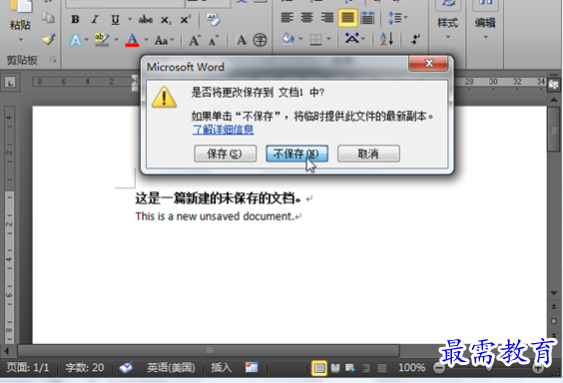Open font color dropdown arrow
The width and height of the screenshot is (563, 383).
pos(146,39)
